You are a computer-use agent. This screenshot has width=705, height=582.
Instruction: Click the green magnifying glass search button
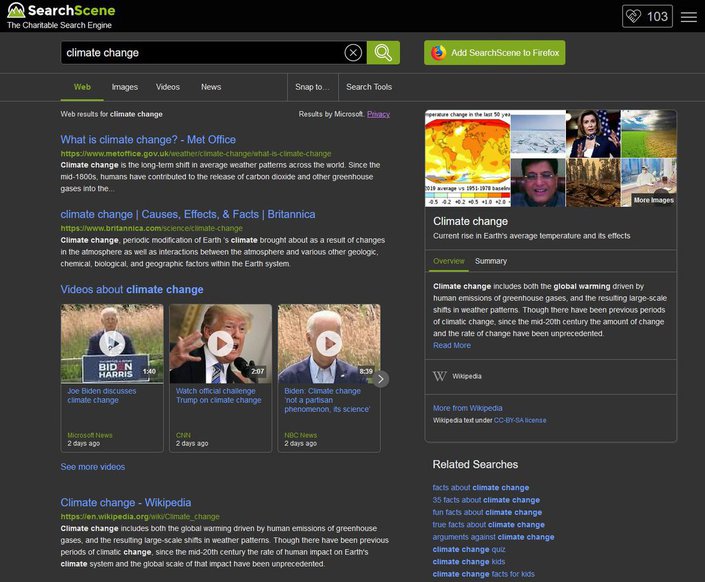383,53
